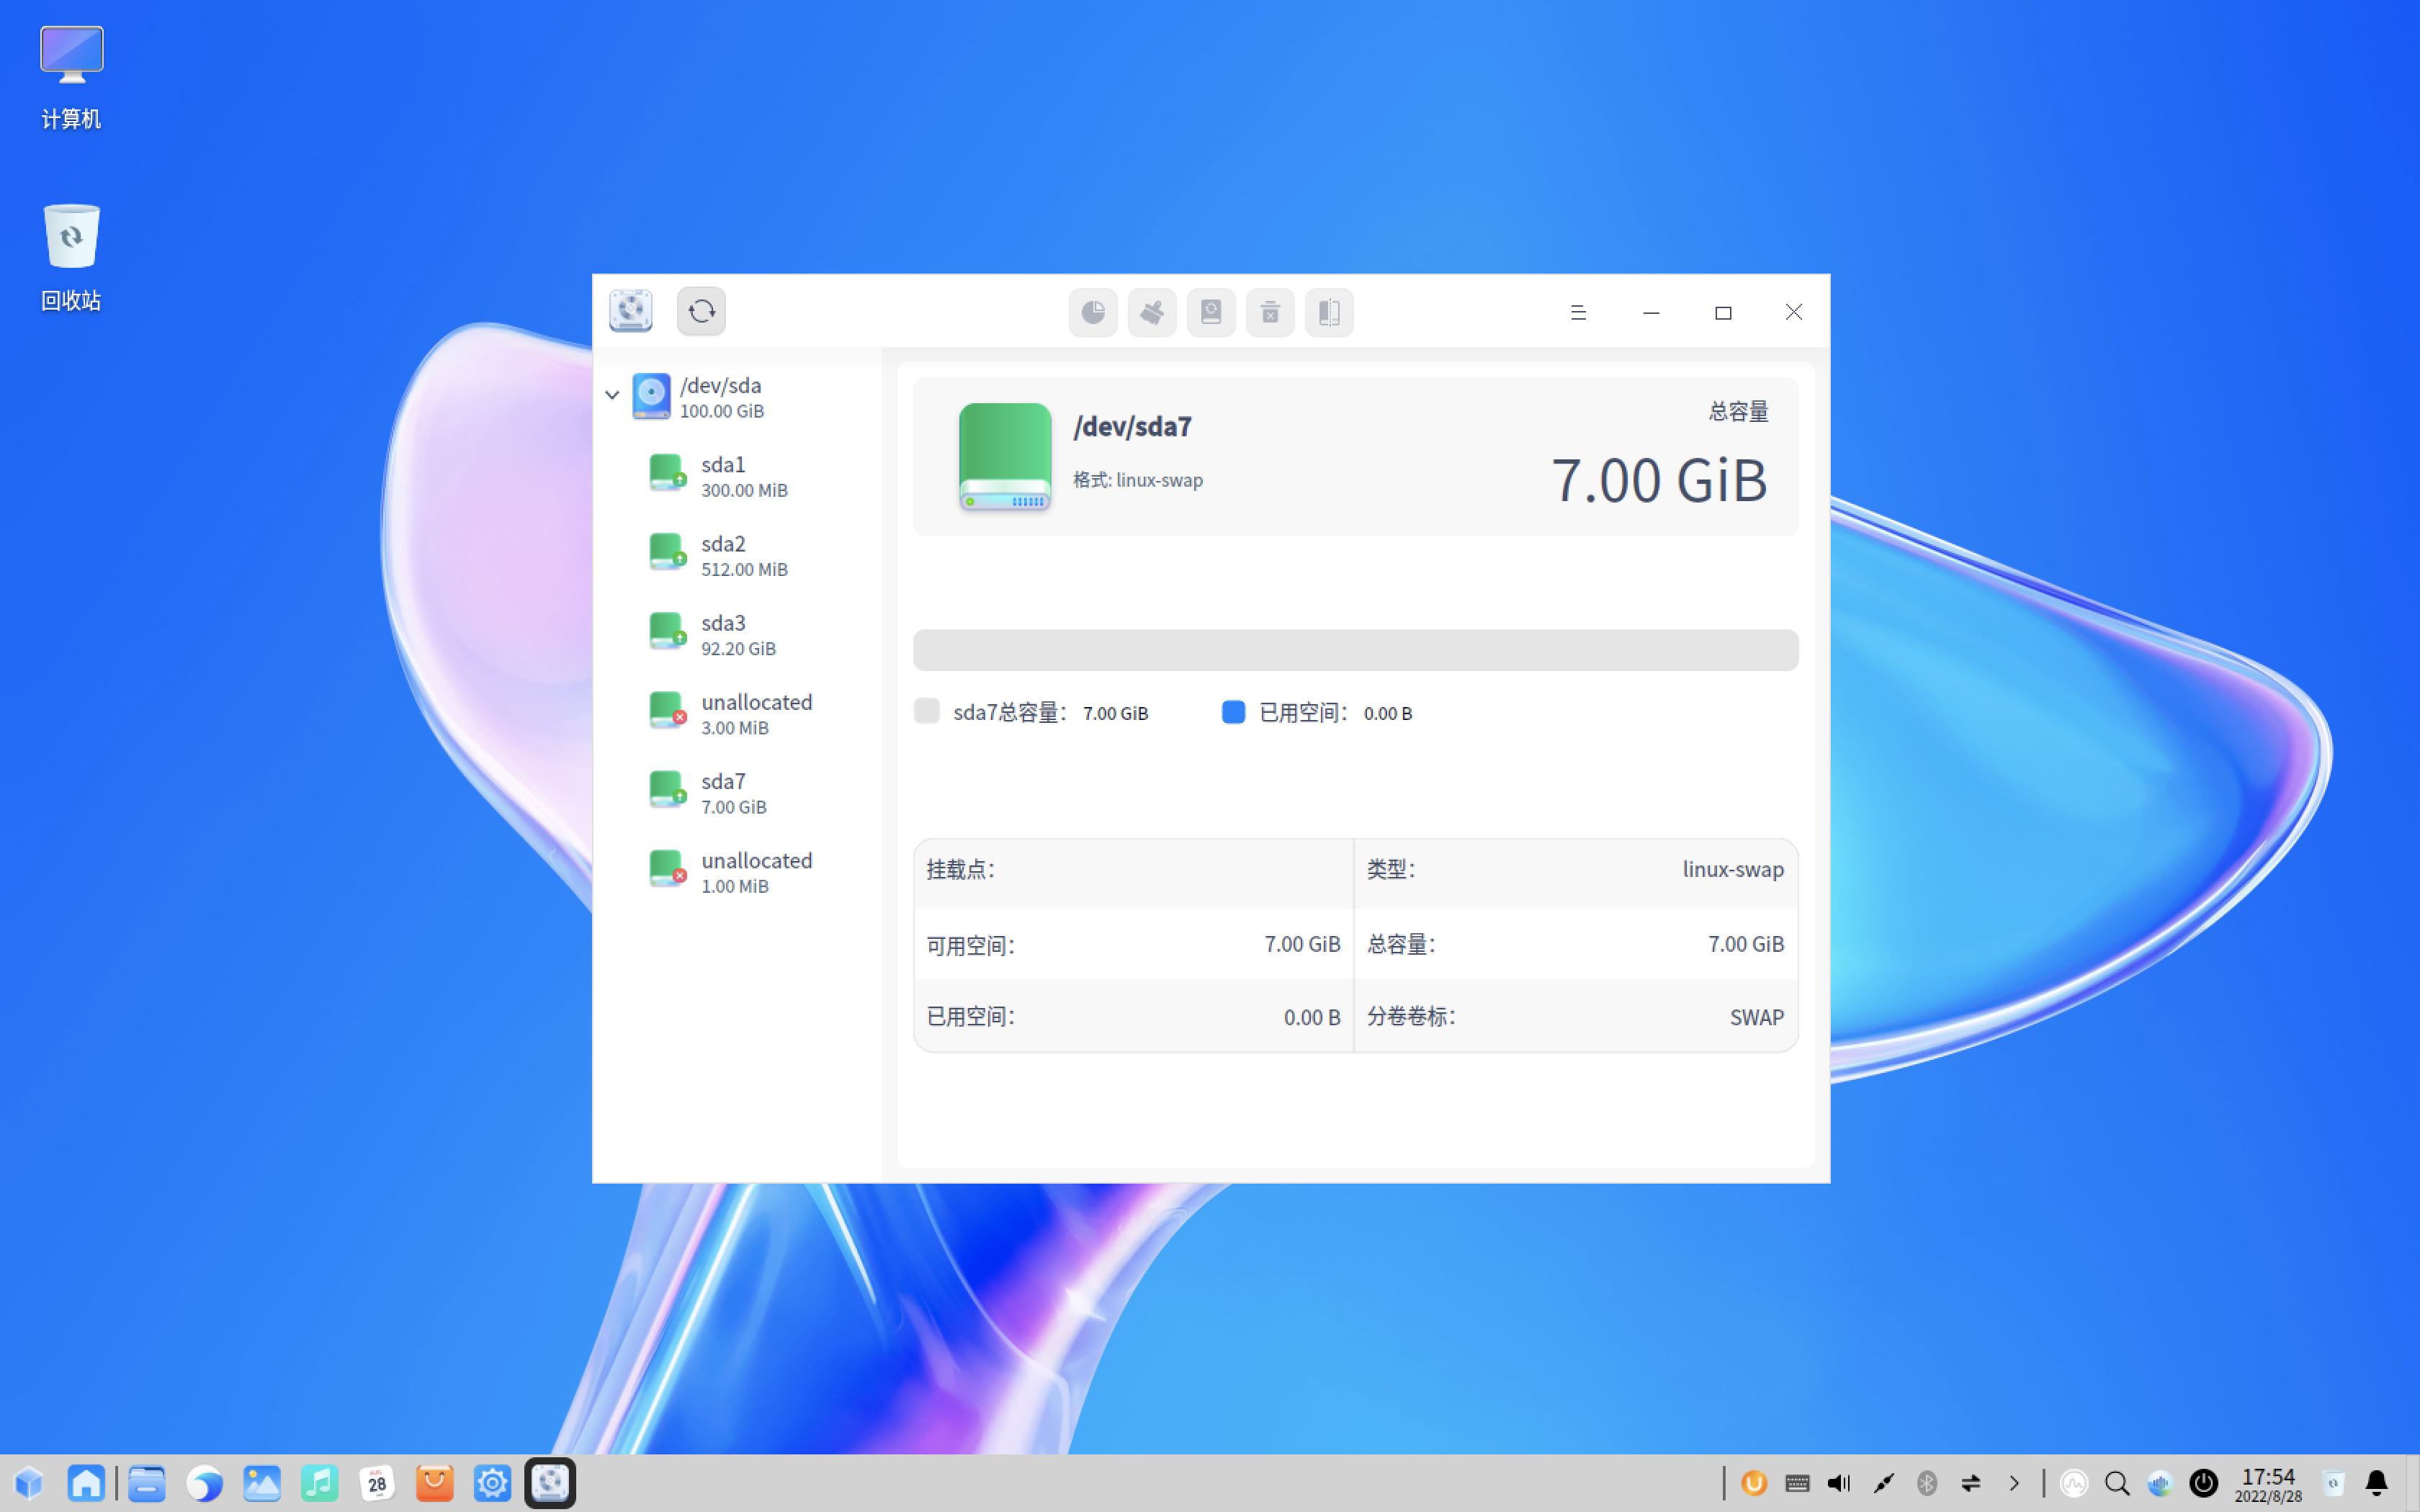Open the hamburger main menu

pyautogui.click(x=1578, y=312)
